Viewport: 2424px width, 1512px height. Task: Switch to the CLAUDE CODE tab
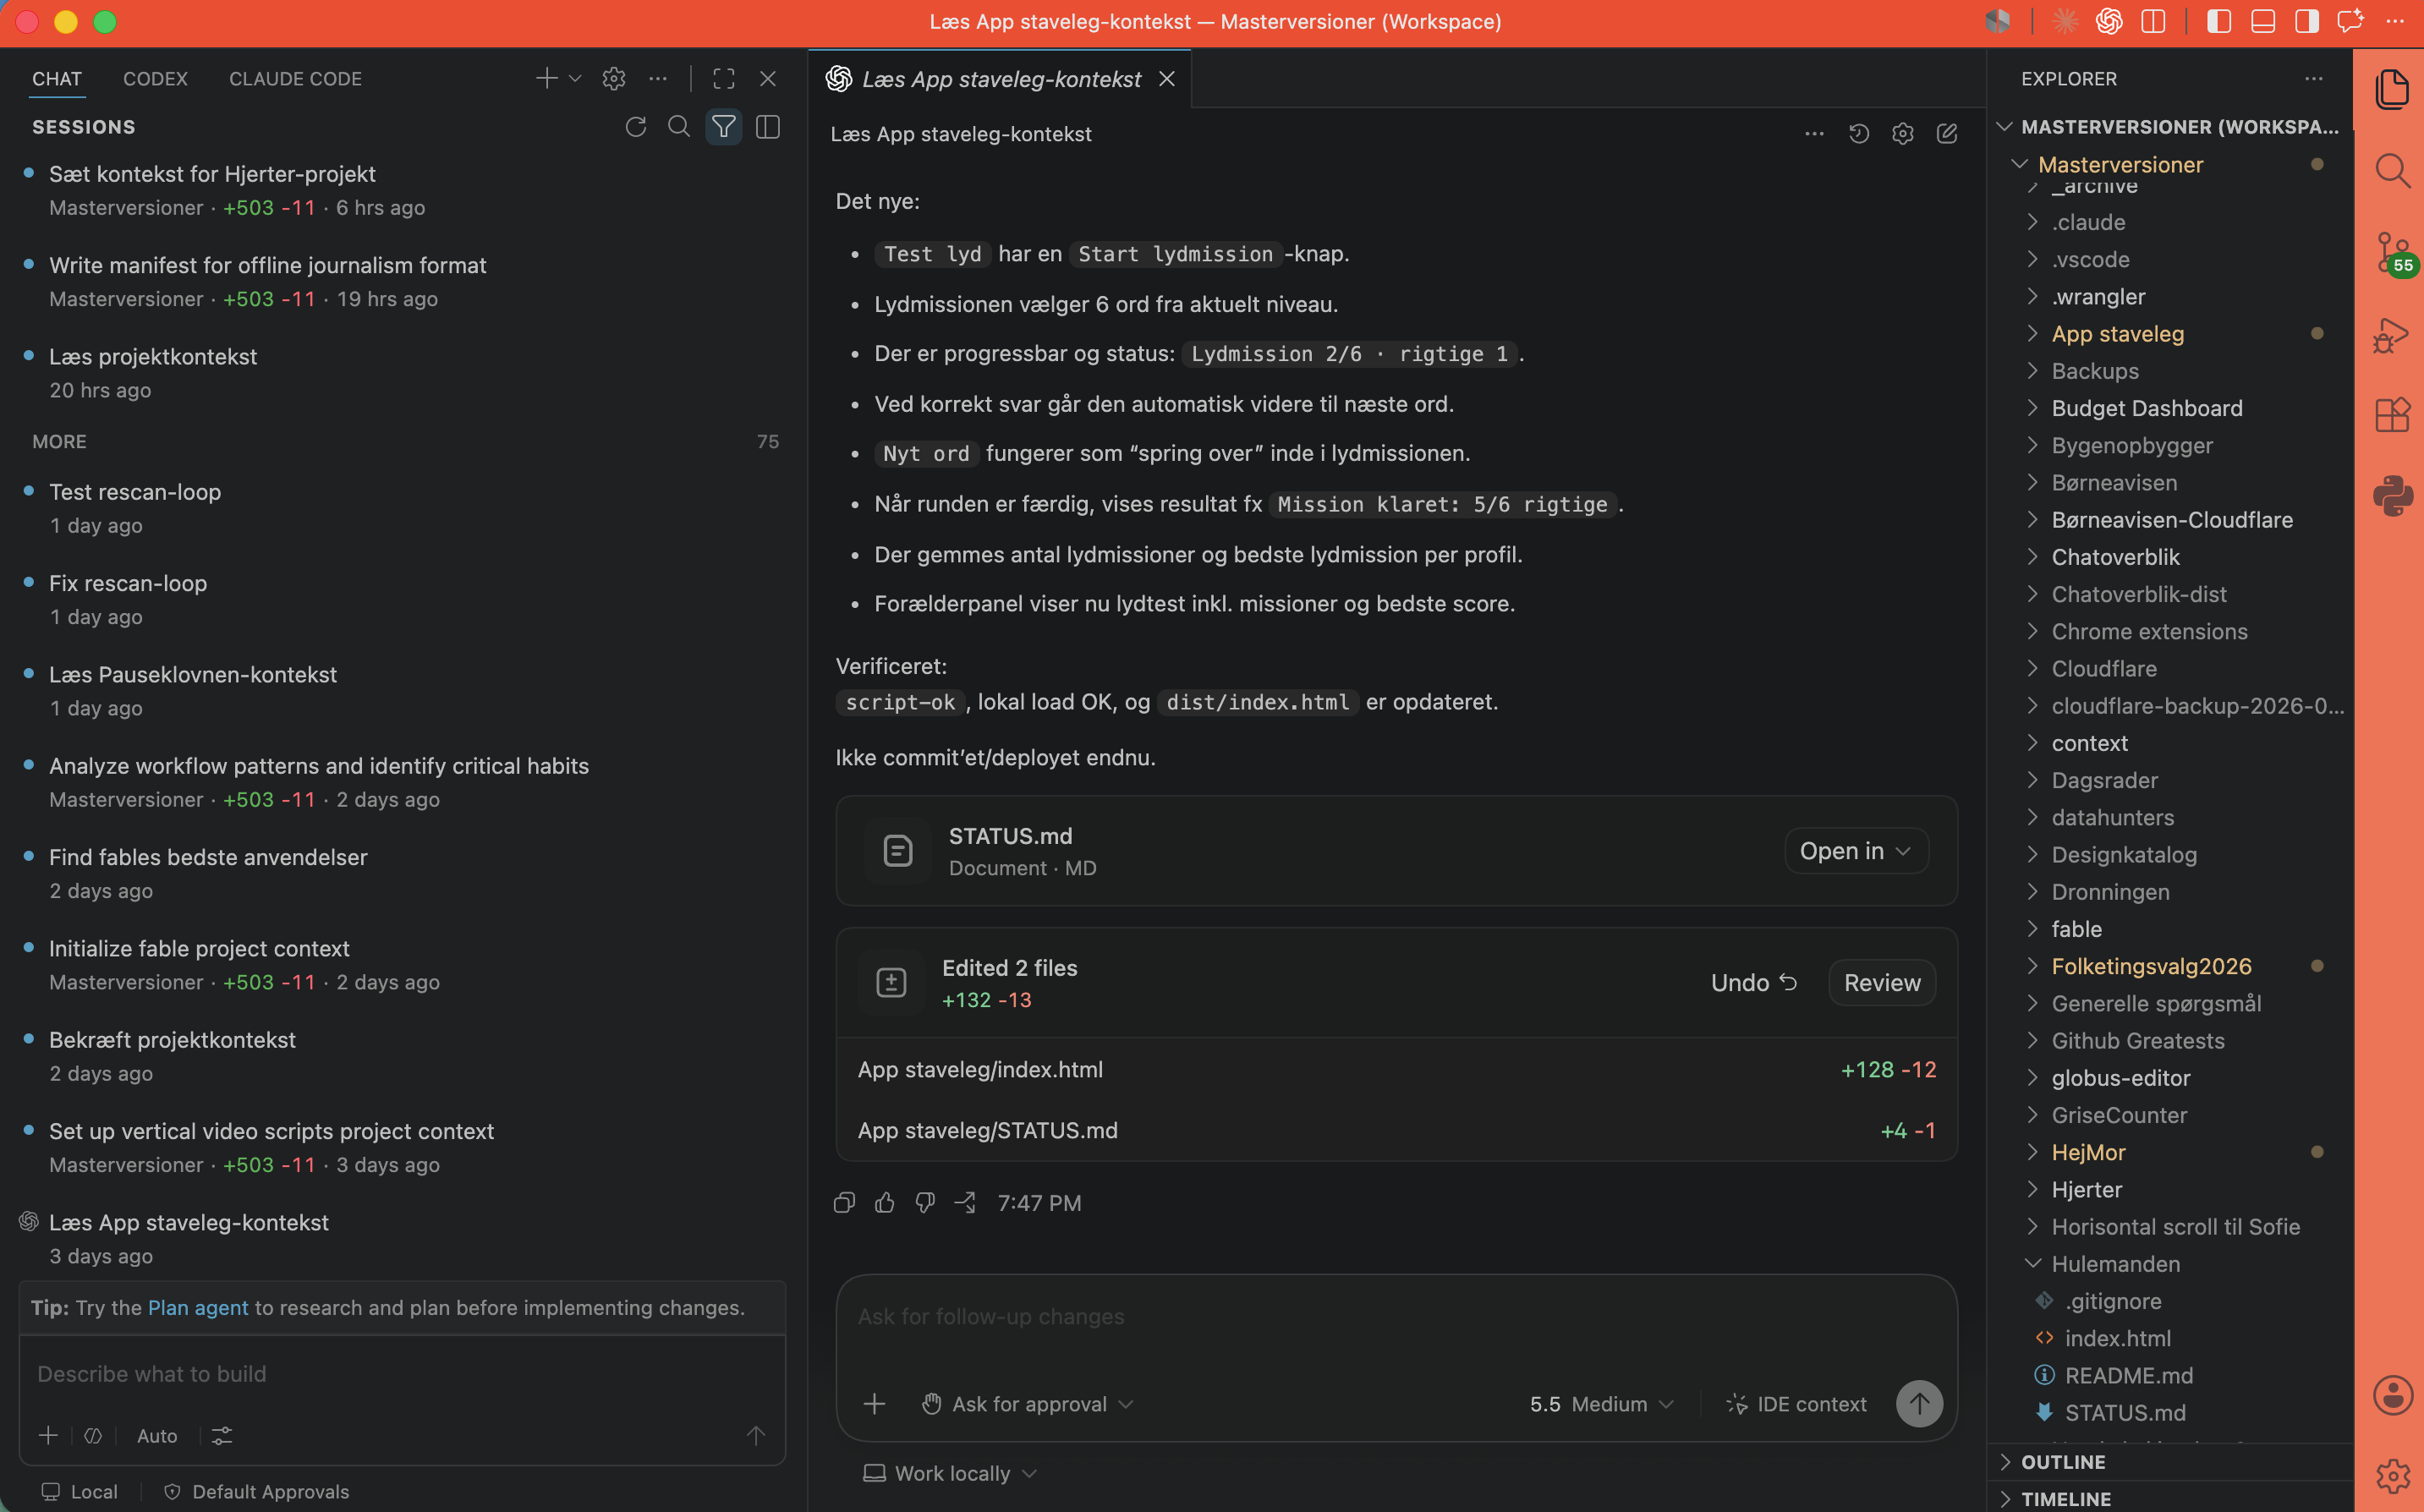click(x=295, y=78)
